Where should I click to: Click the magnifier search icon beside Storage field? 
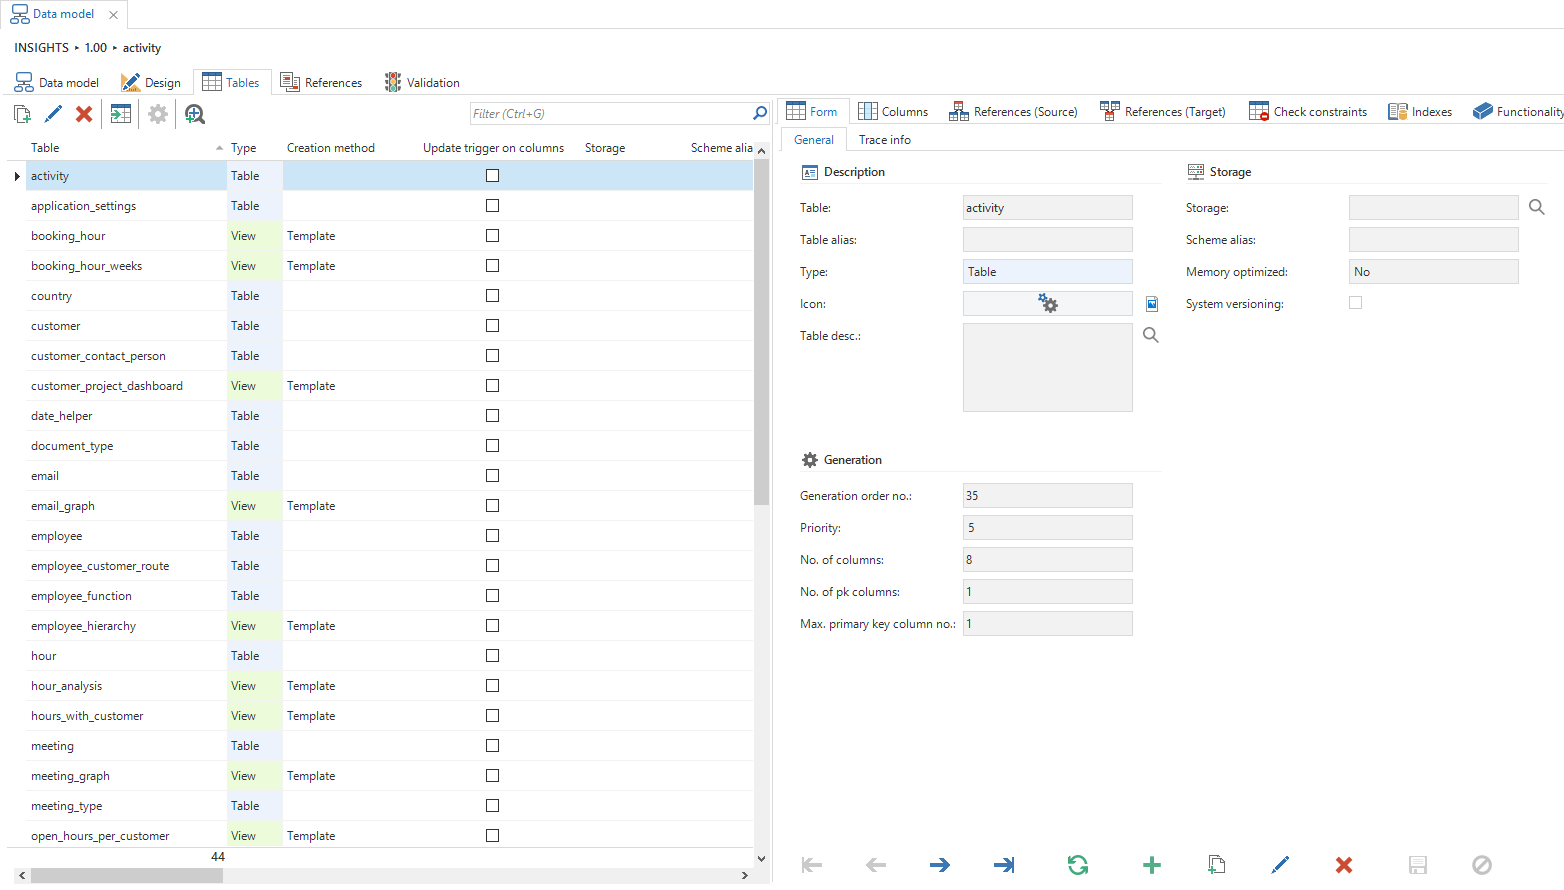click(1536, 208)
